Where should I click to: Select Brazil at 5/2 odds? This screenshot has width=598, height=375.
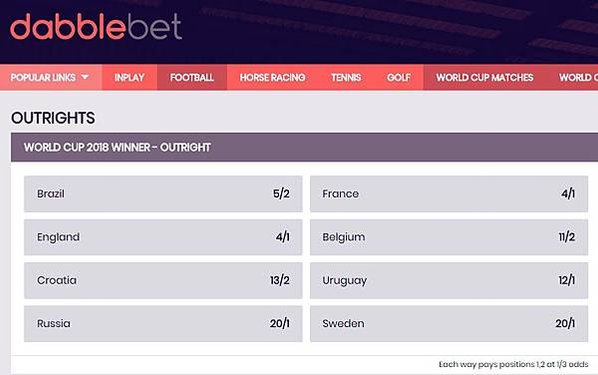[163, 194]
